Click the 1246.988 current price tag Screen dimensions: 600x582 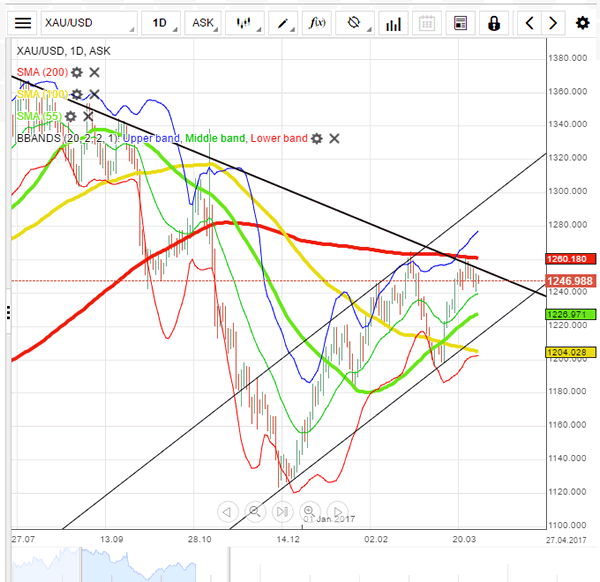coord(571,281)
